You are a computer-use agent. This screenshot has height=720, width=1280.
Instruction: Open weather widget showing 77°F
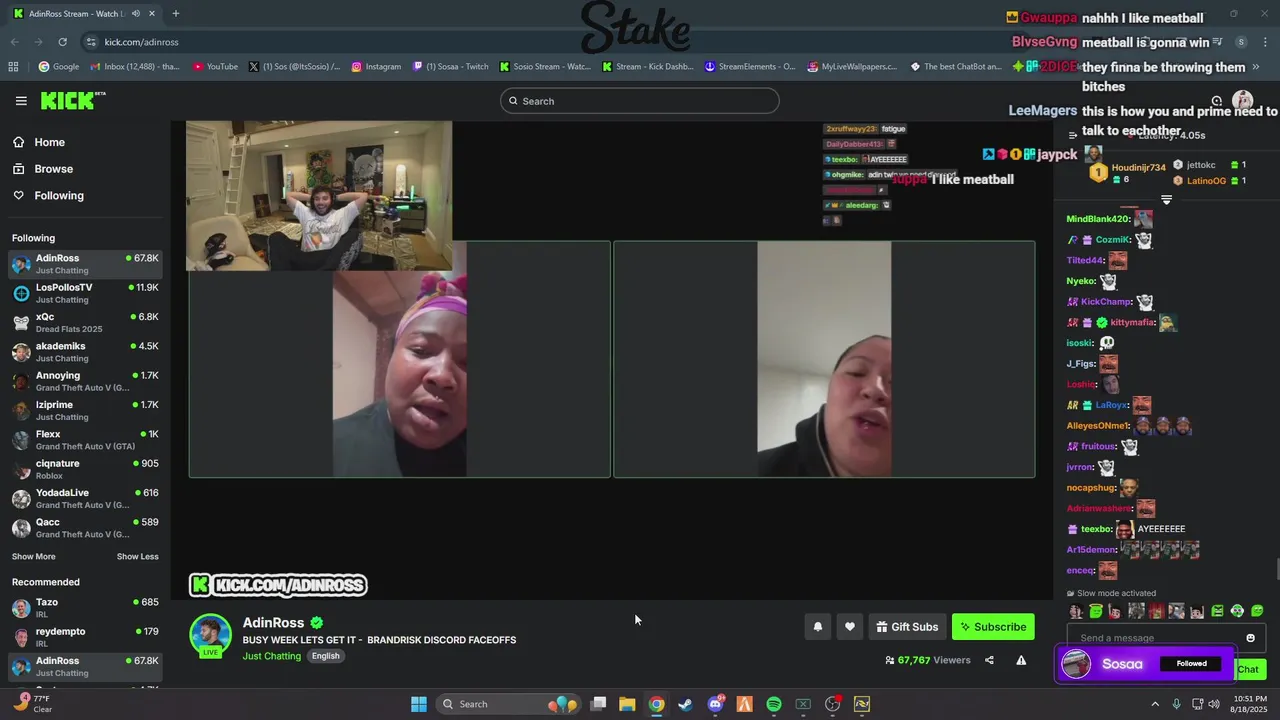(32, 704)
